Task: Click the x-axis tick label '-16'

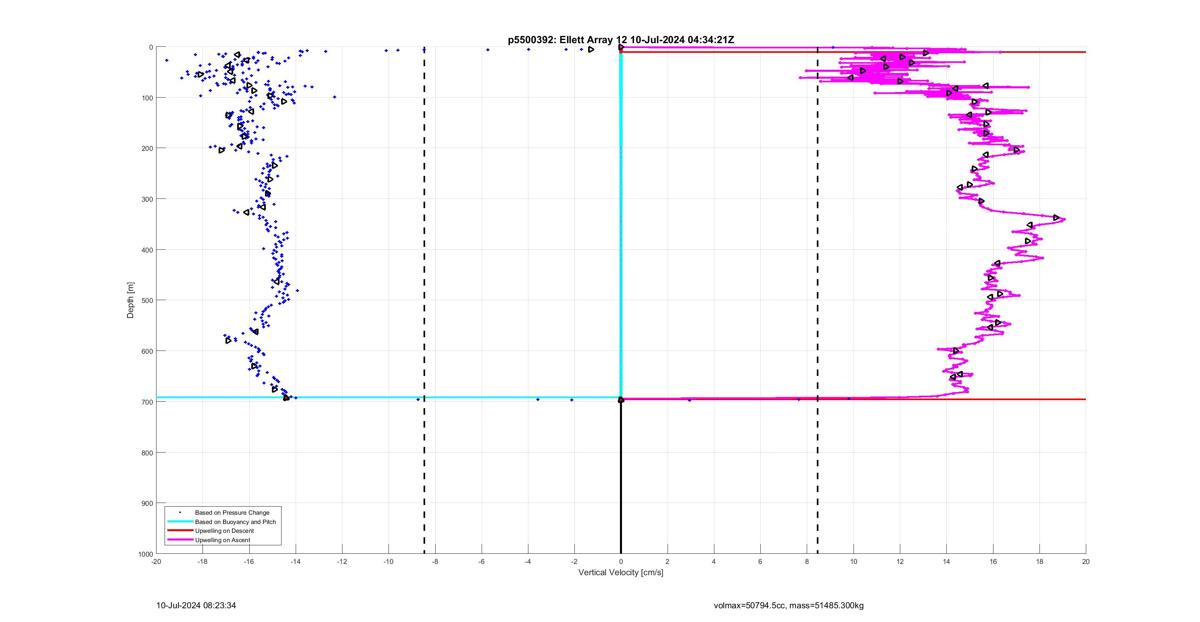Action: [249, 561]
